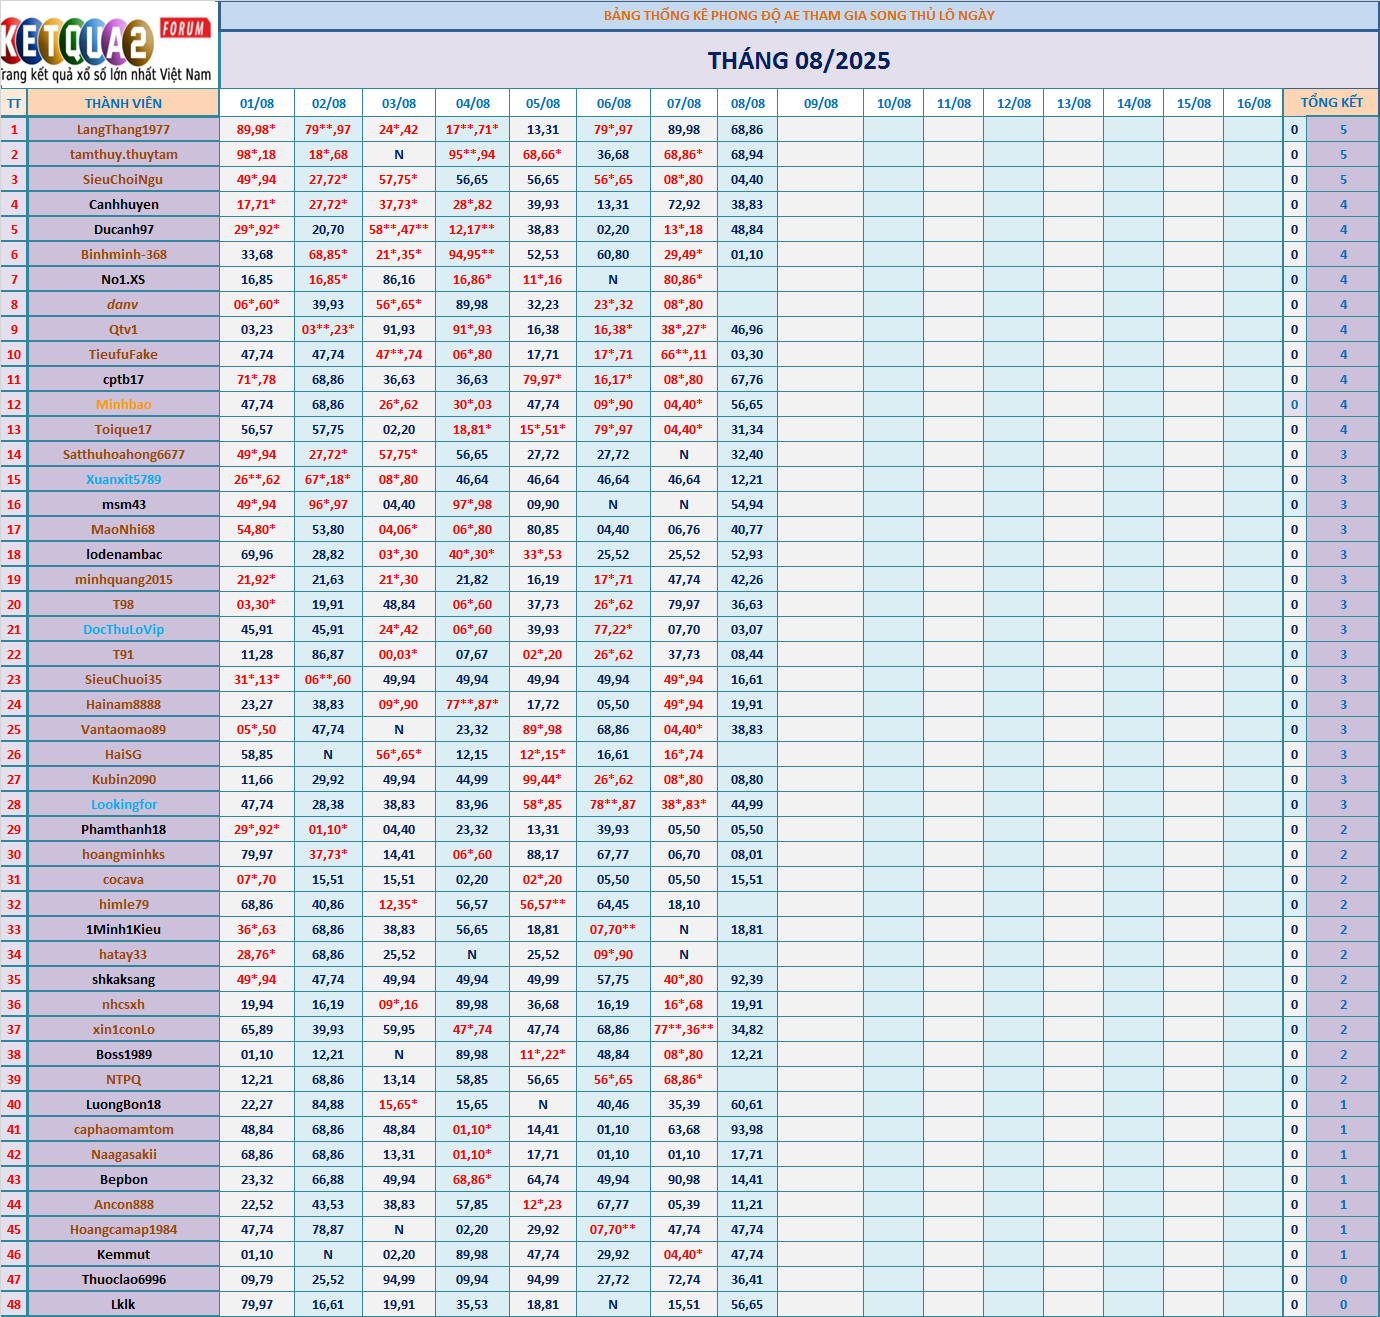The image size is (1380, 1317).
Task: Click cell 66**,11 in TieufuFake row
Action: [684, 354]
